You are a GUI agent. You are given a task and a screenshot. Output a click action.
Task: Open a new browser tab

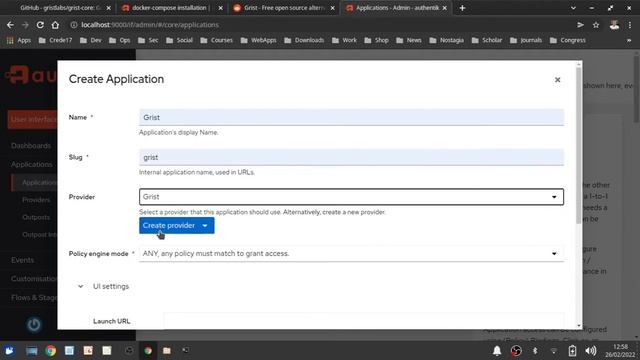point(462,8)
